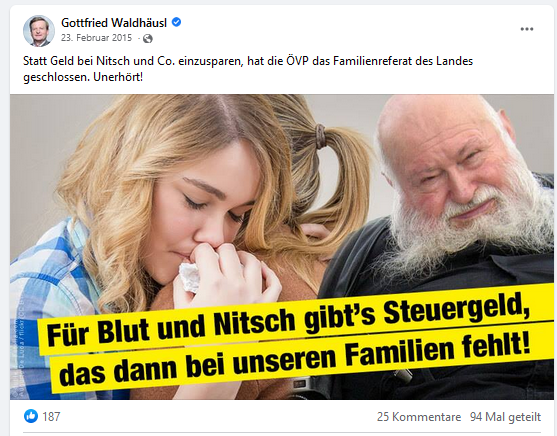Click the blue thumbs-up reaction icon
557x436 pixels.
point(31,416)
